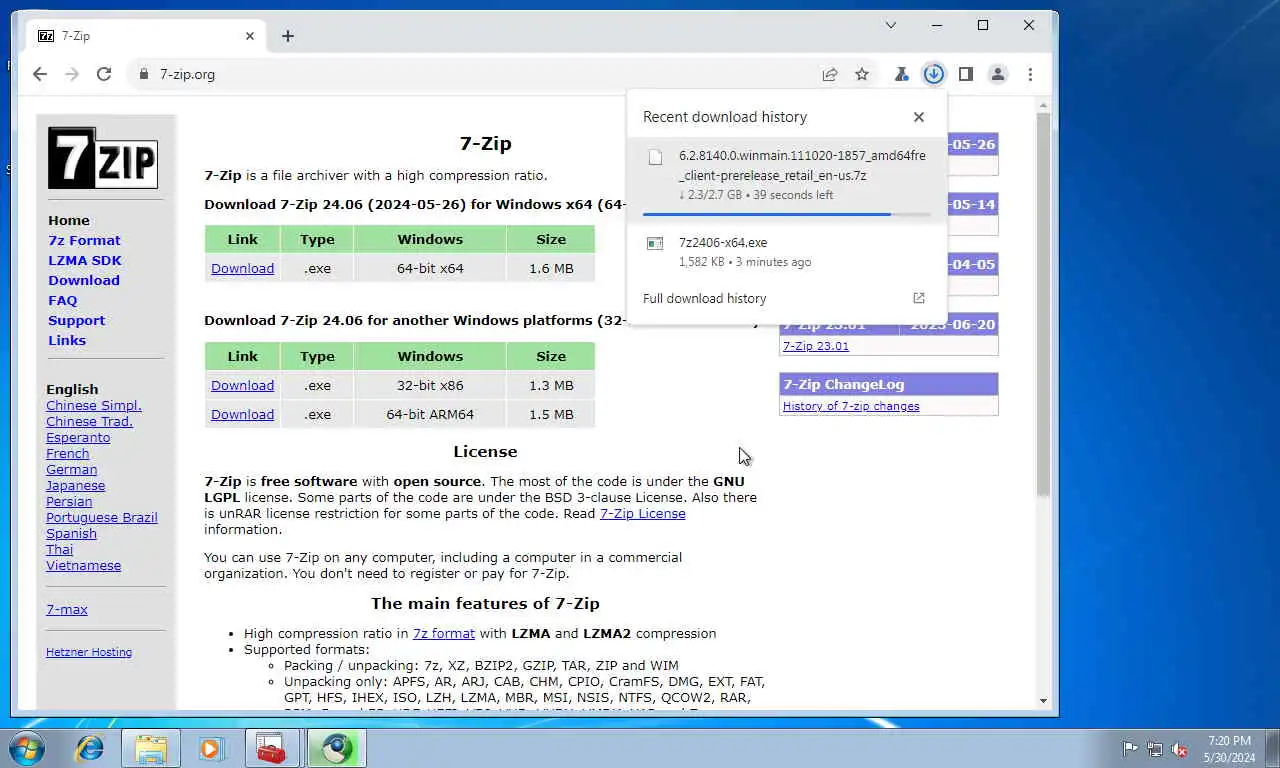1280x768 pixels.
Task: Open a new tab with plus button
Action: coord(288,36)
